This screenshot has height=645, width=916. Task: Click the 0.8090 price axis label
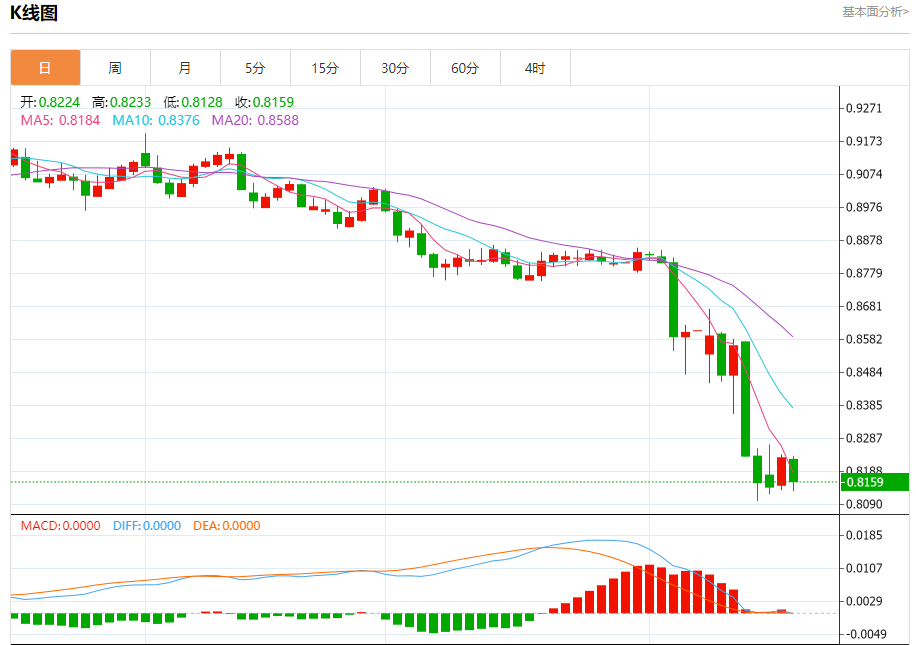864,504
